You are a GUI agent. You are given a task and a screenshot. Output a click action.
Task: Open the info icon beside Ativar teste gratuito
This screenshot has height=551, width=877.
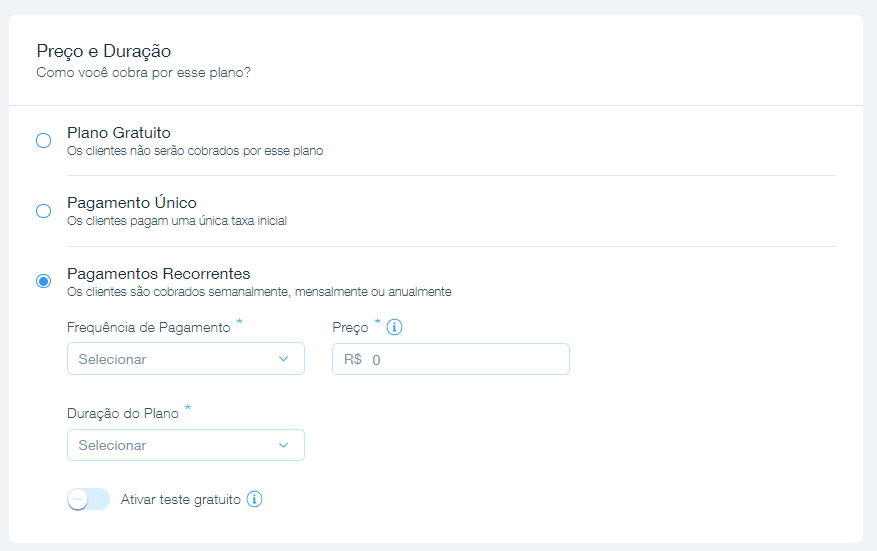click(x=254, y=499)
